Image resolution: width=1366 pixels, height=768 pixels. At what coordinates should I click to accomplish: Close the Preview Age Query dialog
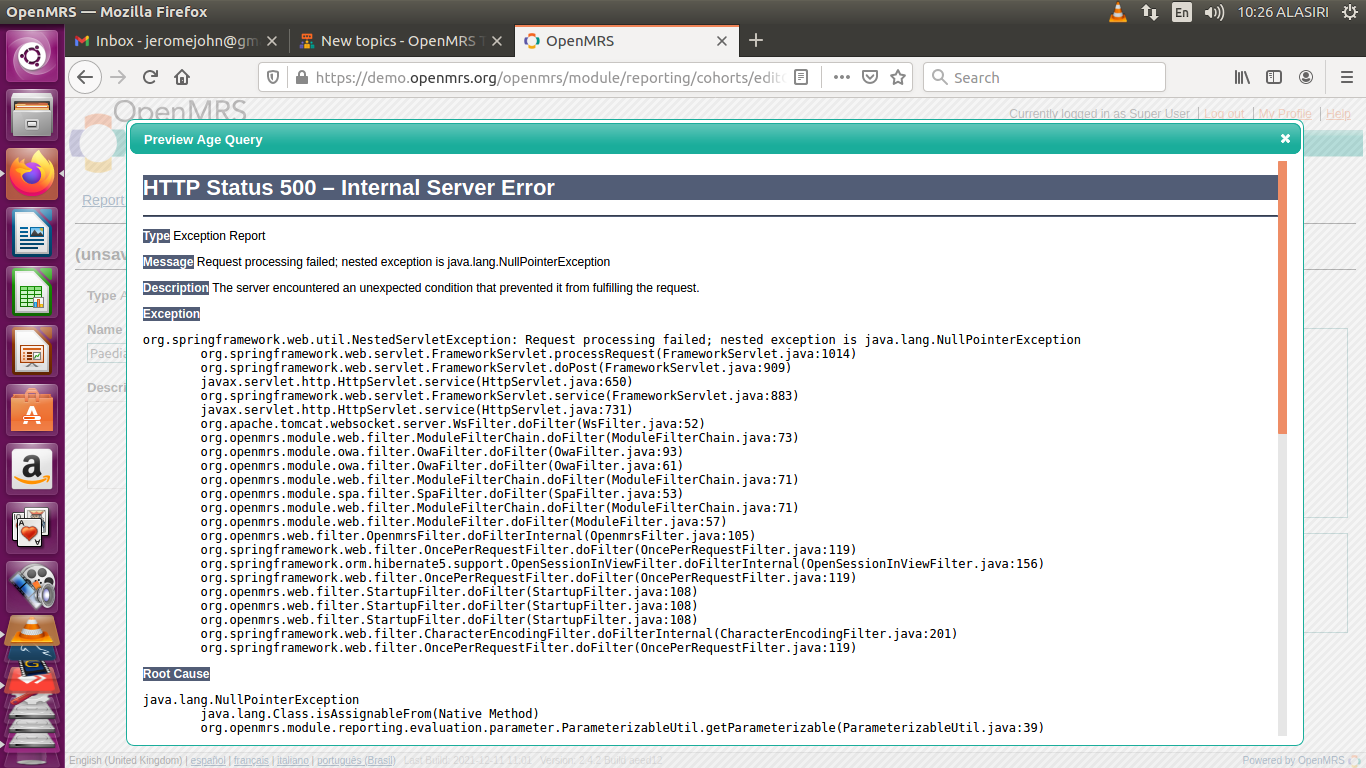pos(1285,139)
